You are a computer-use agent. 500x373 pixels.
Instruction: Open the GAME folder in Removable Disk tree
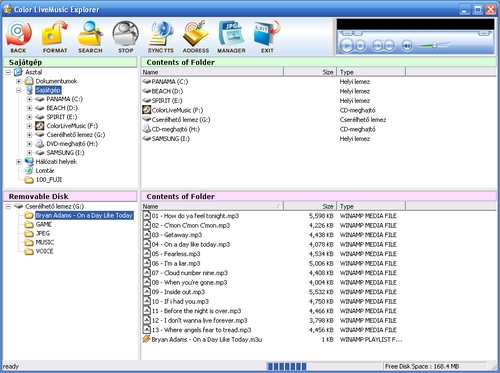(44, 225)
